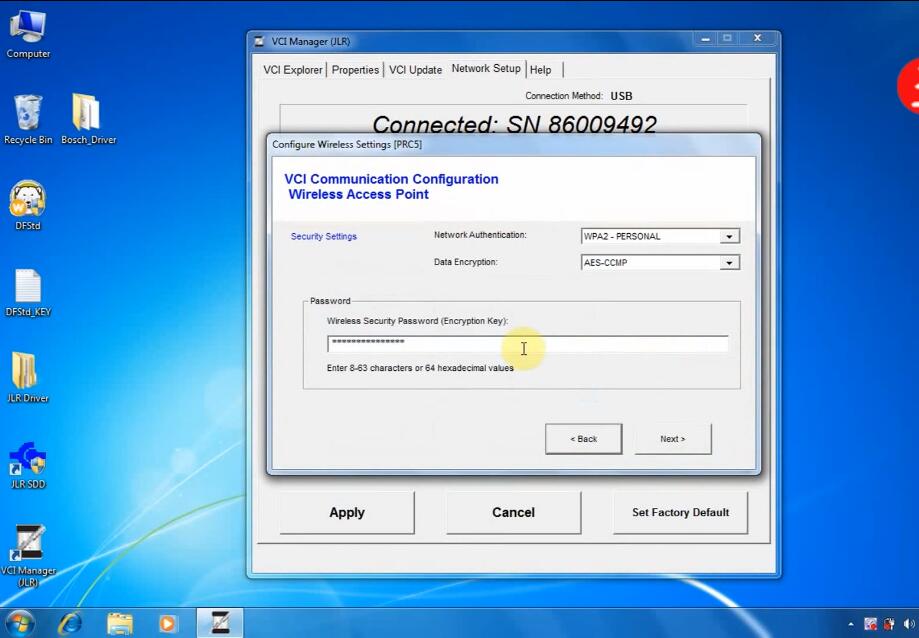Open the Data Encryption dropdown
Screen dimensions: 919x638
729,262
